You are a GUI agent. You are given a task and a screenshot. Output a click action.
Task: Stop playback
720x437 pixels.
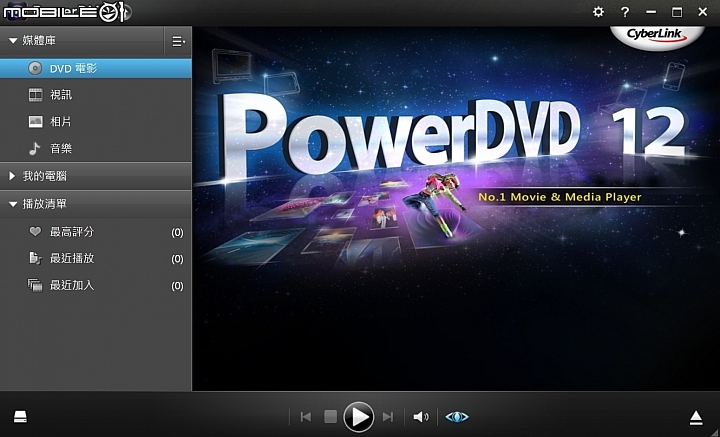(330, 417)
